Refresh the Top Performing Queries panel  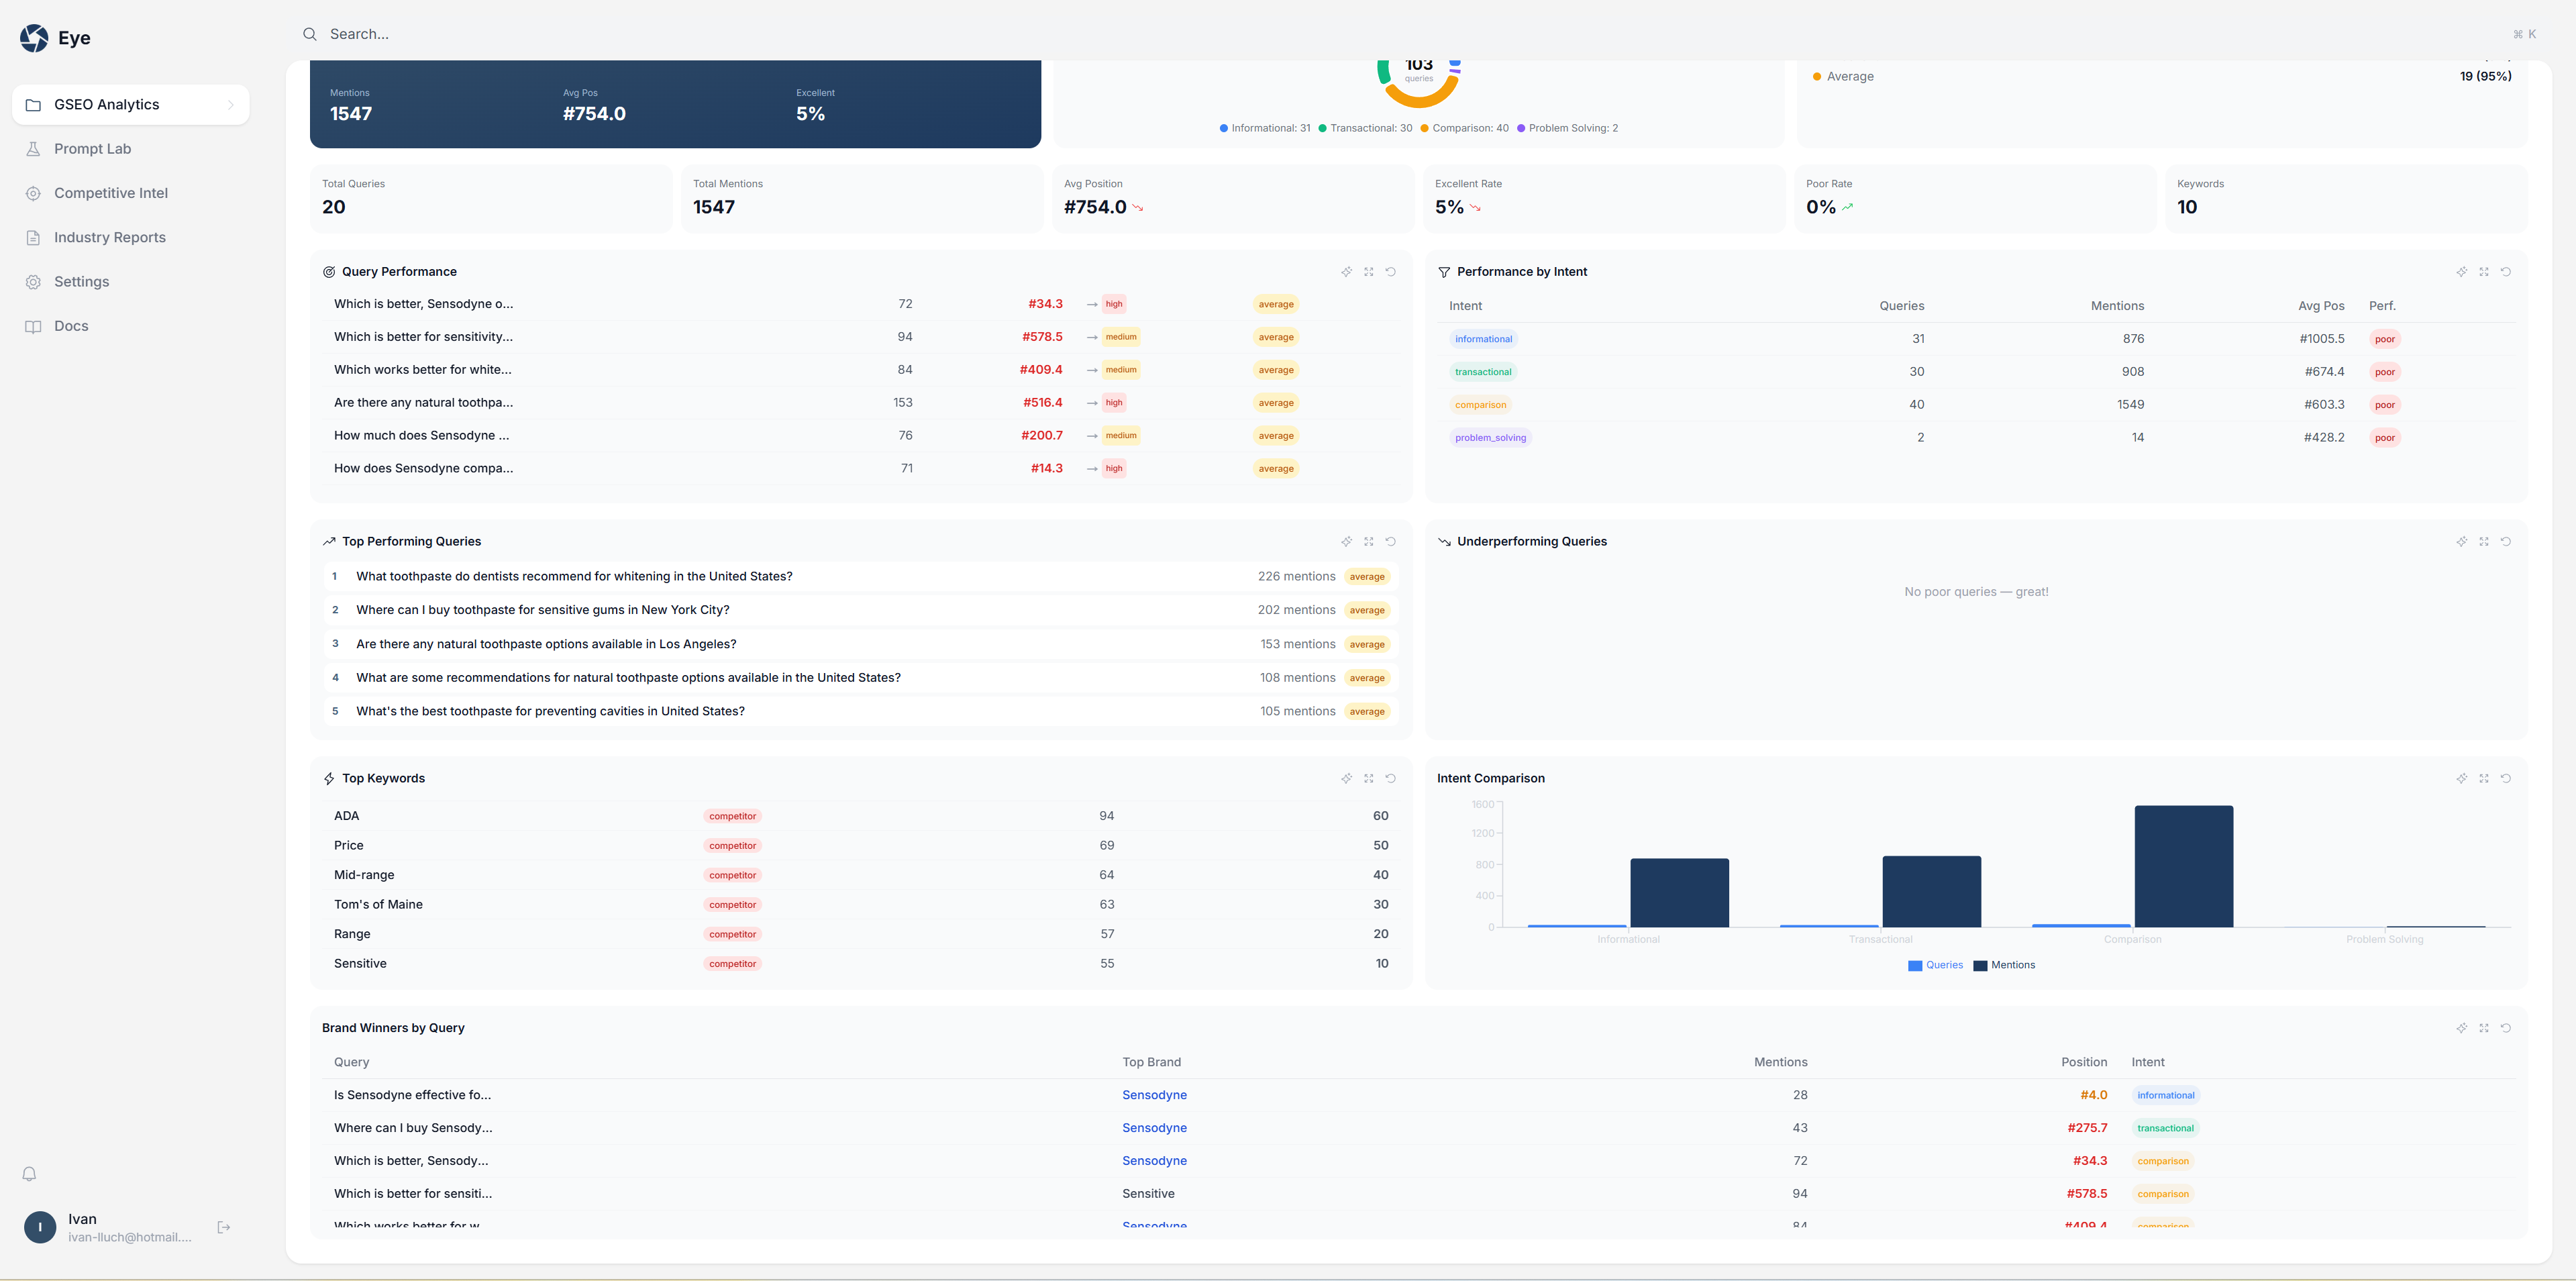(1390, 542)
